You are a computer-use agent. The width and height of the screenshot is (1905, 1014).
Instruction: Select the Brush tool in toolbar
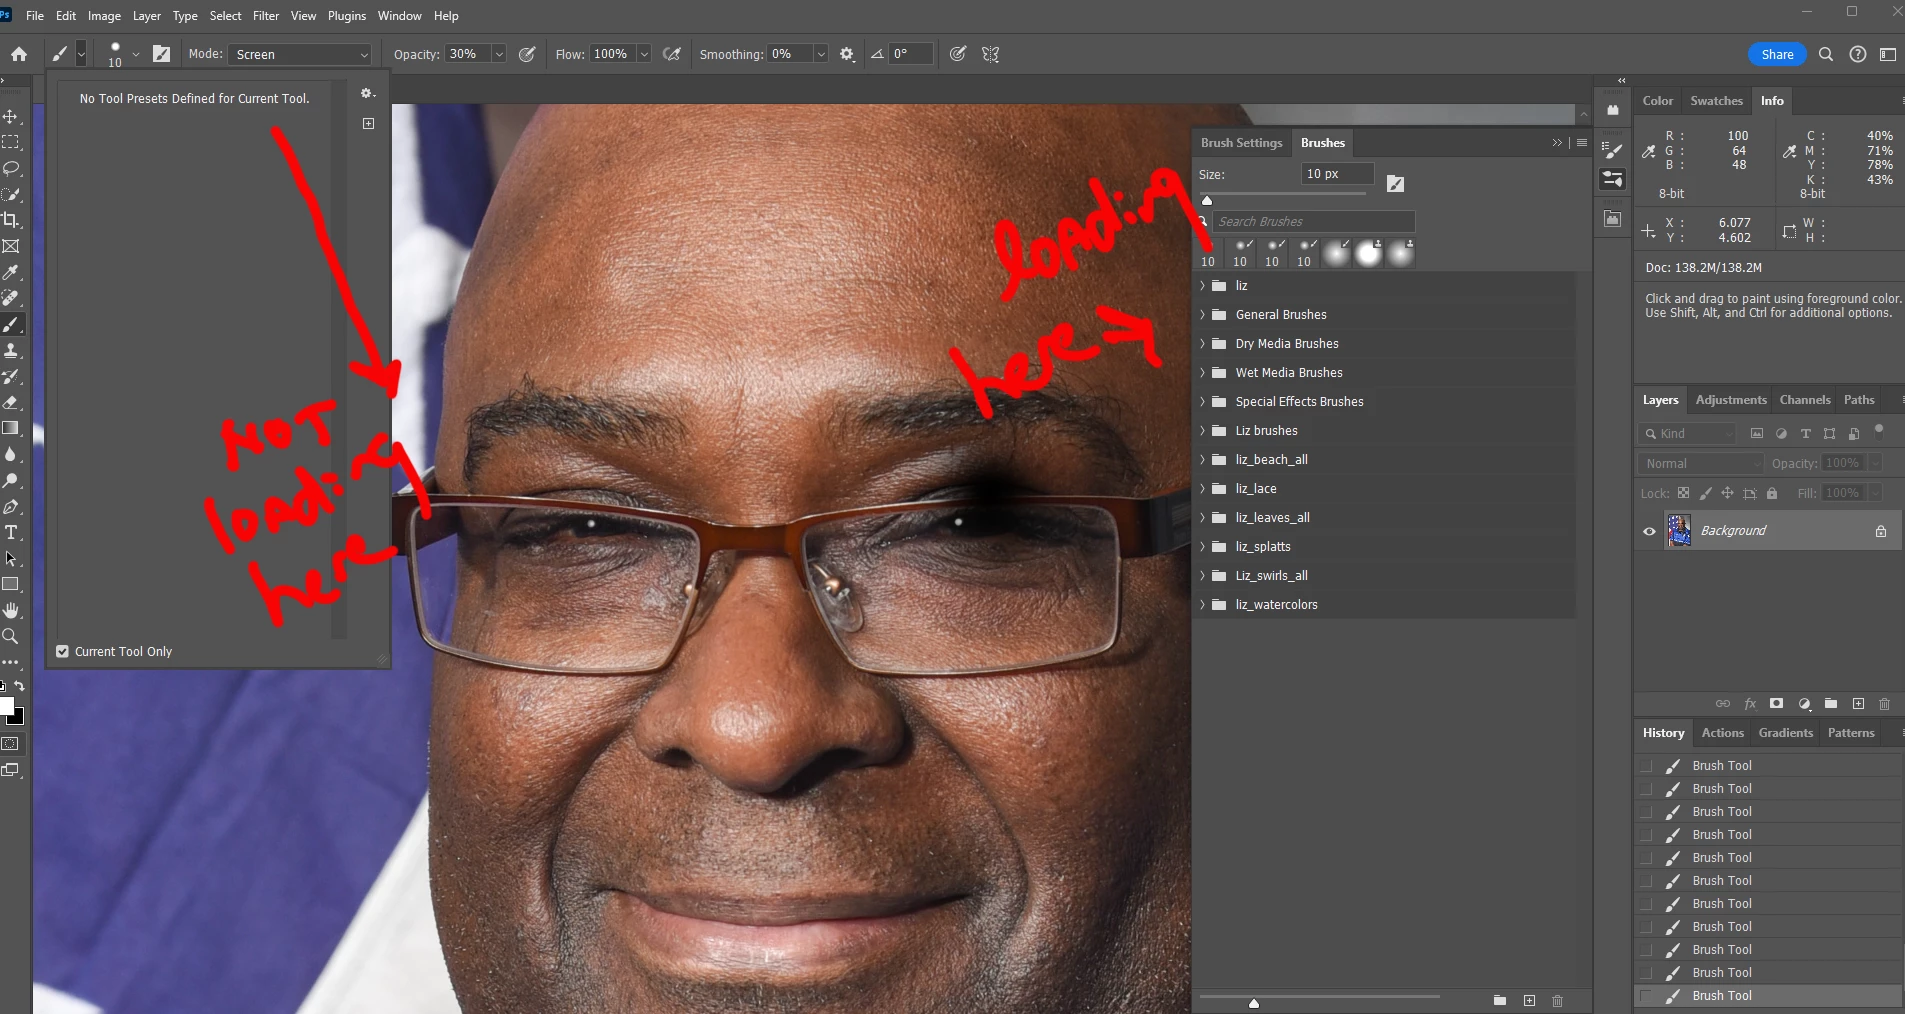pos(11,324)
